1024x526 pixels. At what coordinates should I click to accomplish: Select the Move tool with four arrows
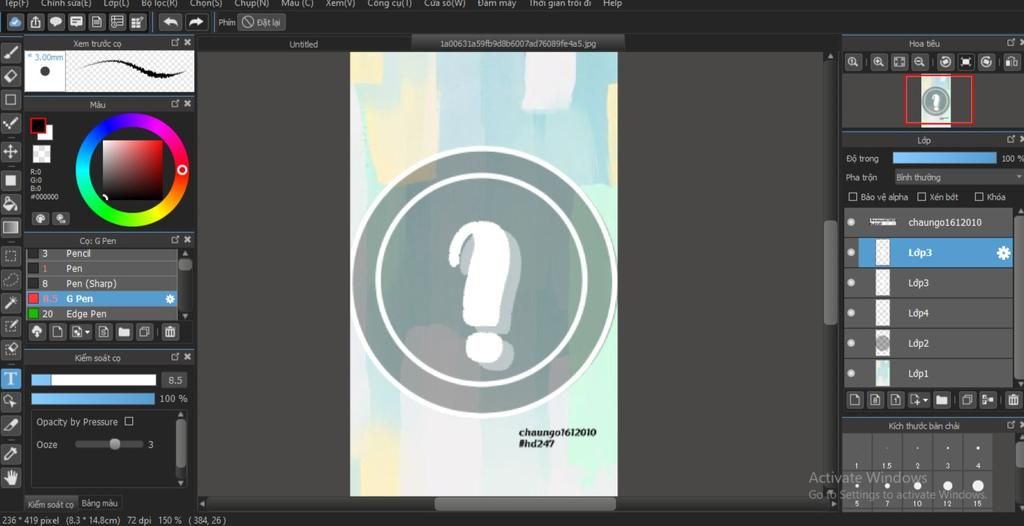coord(11,152)
